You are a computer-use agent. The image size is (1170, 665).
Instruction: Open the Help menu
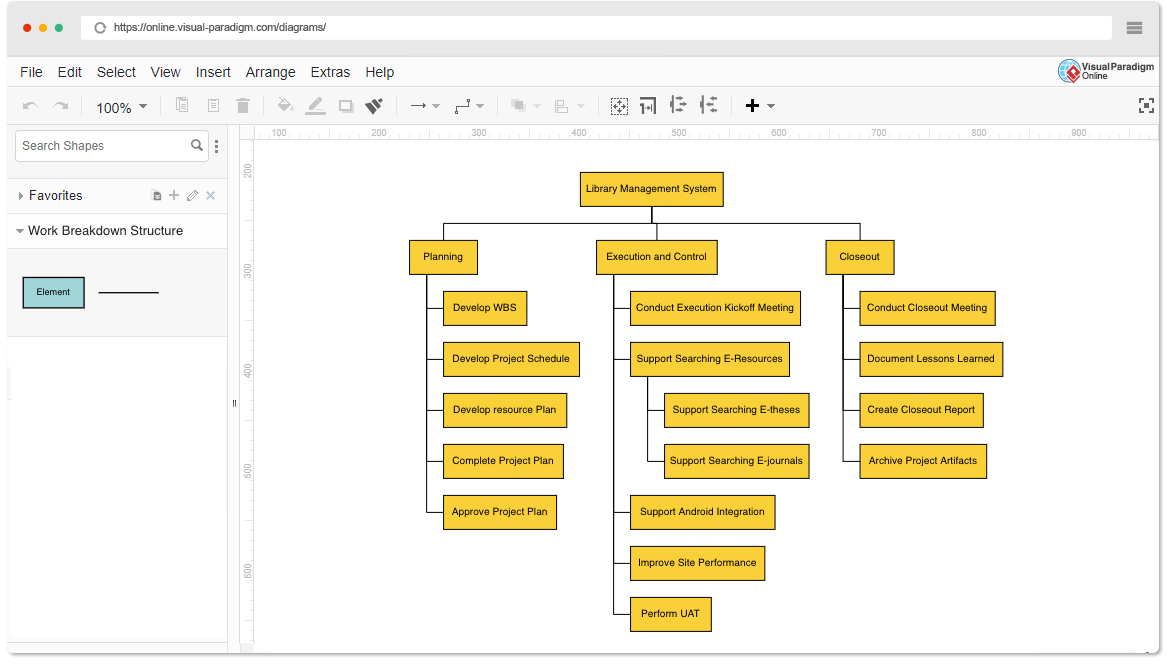click(380, 72)
